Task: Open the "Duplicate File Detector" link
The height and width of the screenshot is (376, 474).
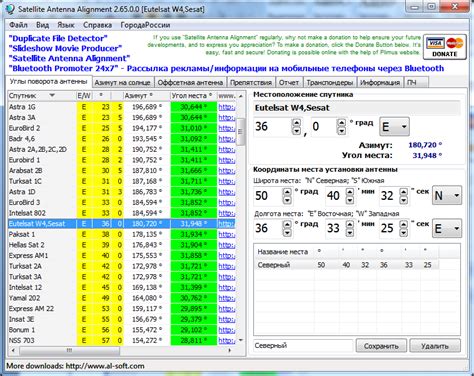Action: coord(58,38)
